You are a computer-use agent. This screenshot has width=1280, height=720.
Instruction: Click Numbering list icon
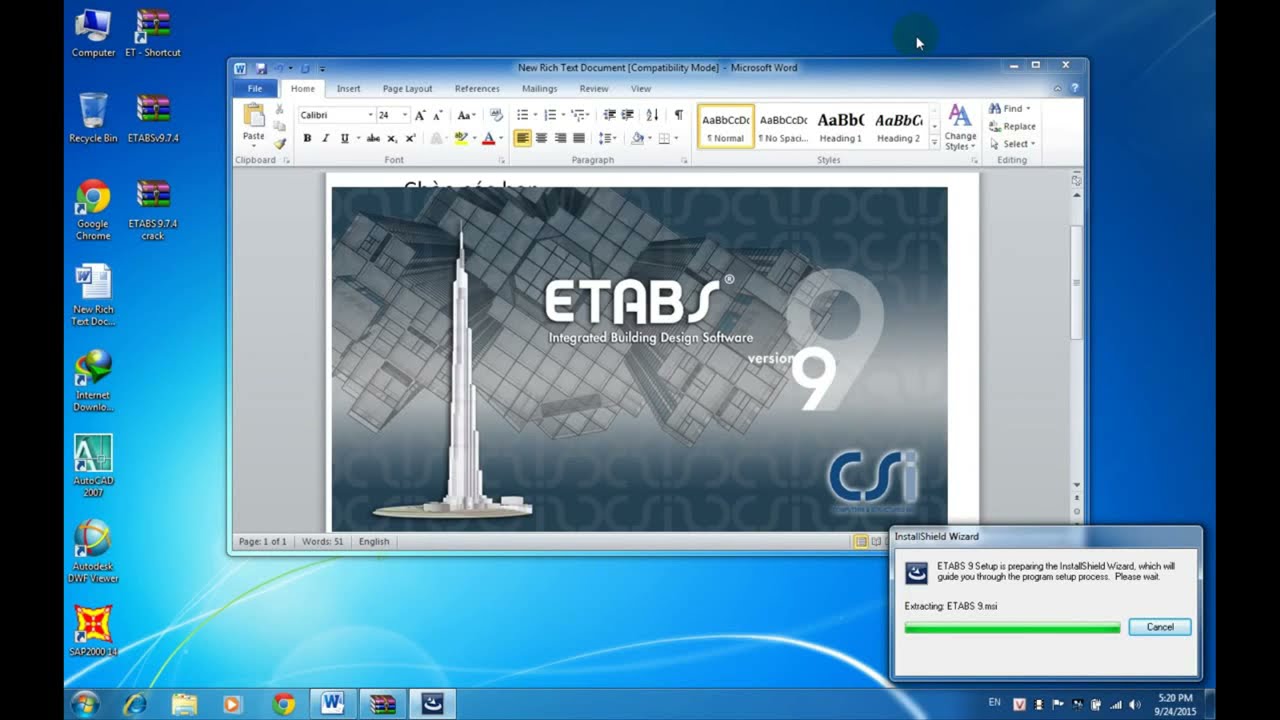(x=552, y=115)
